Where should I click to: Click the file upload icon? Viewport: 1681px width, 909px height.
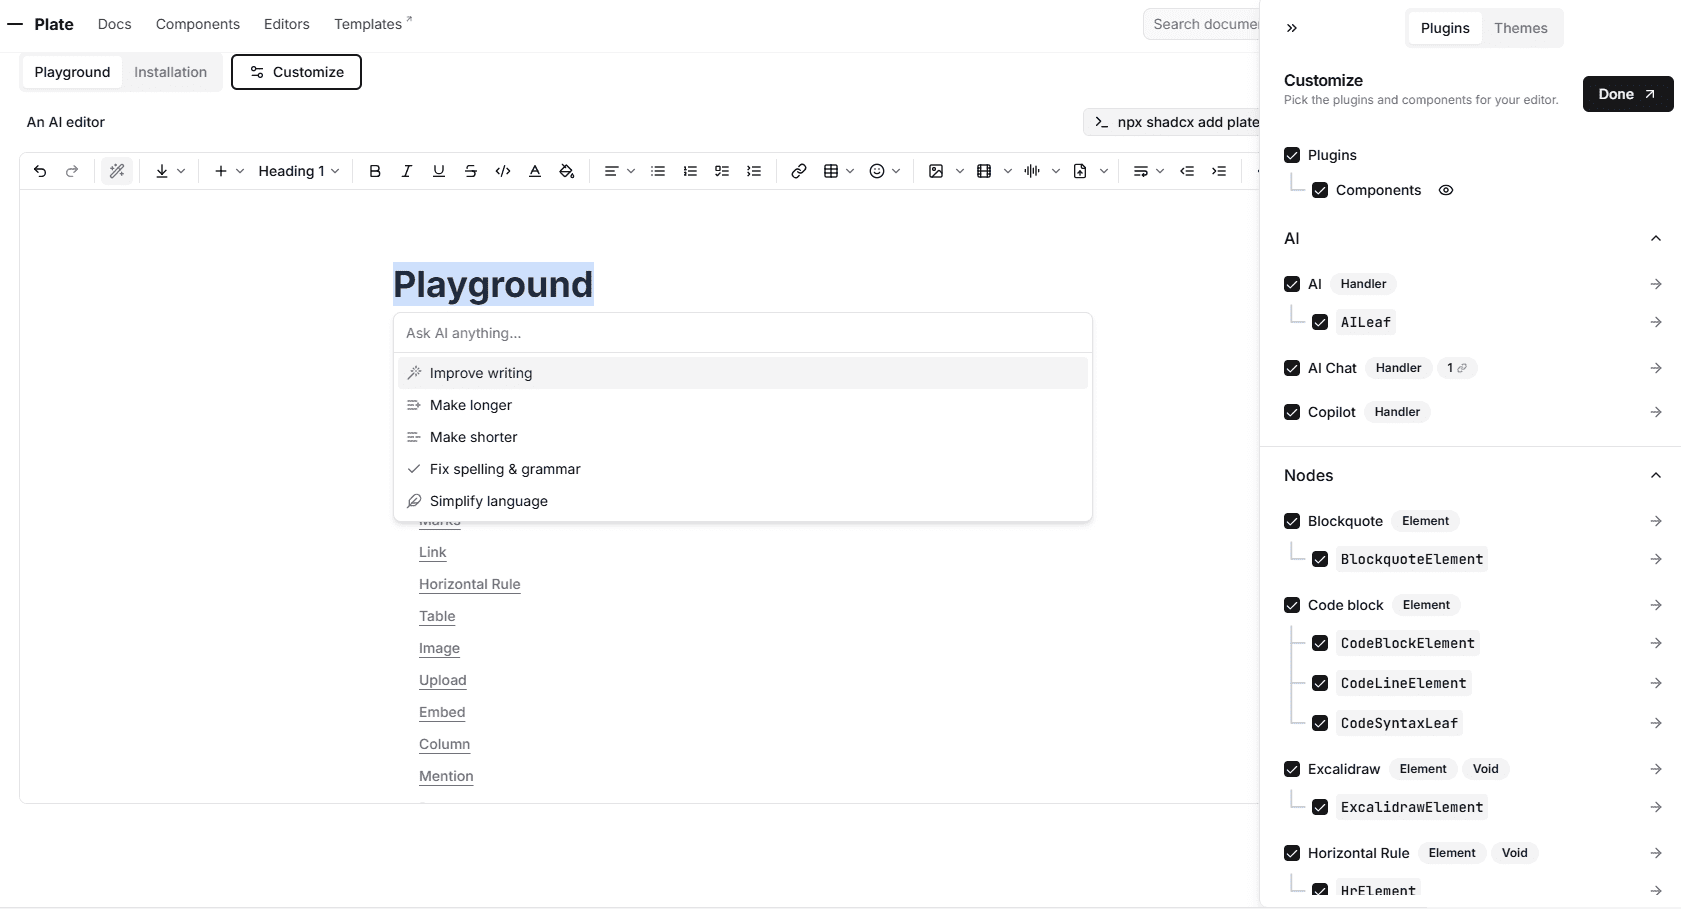click(1080, 171)
